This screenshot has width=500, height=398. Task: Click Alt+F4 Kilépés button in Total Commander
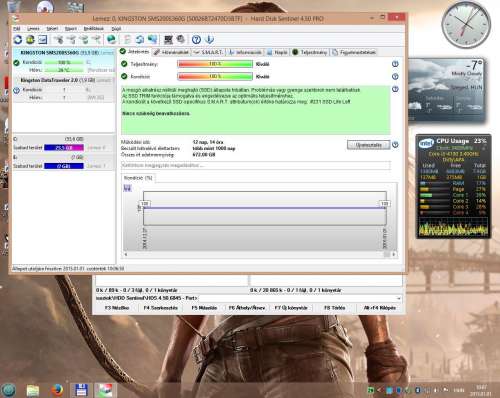pyautogui.click(x=380, y=308)
